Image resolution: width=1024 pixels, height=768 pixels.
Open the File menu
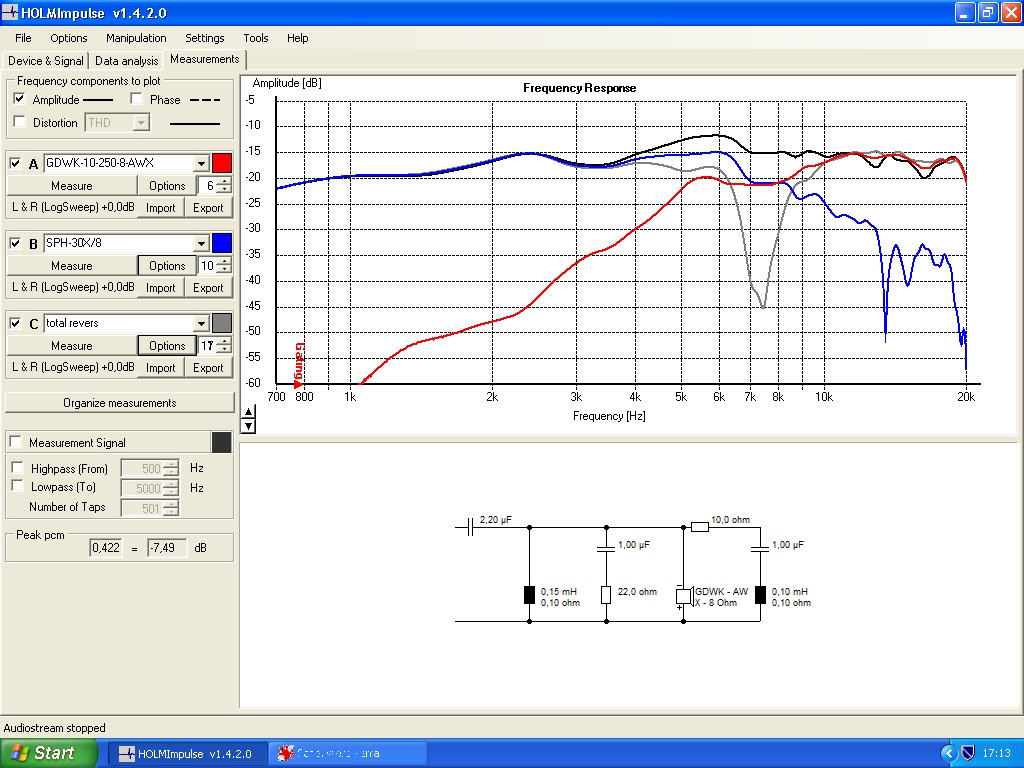pos(23,38)
